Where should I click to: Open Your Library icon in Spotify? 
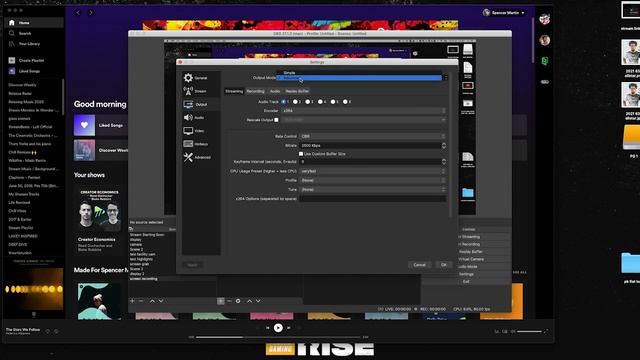point(11,44)
